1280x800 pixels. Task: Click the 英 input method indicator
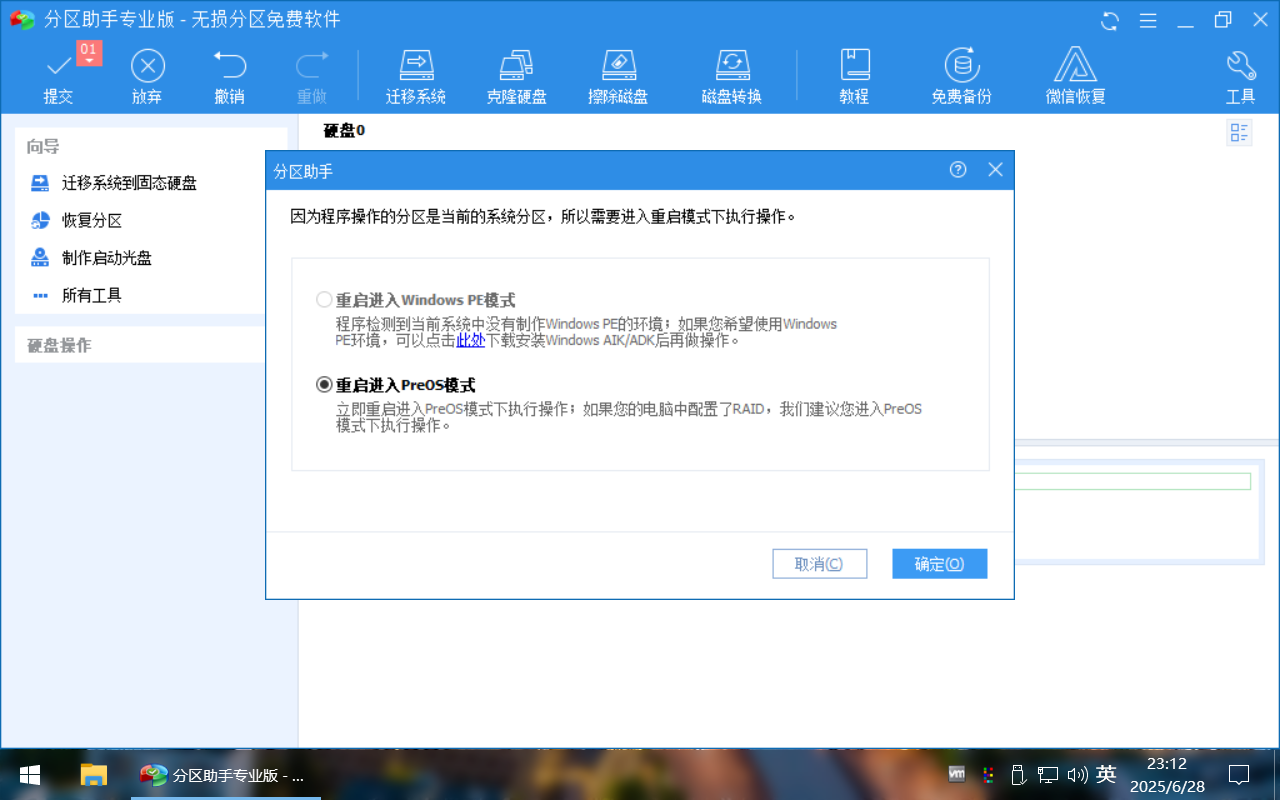click(1106, 774)
